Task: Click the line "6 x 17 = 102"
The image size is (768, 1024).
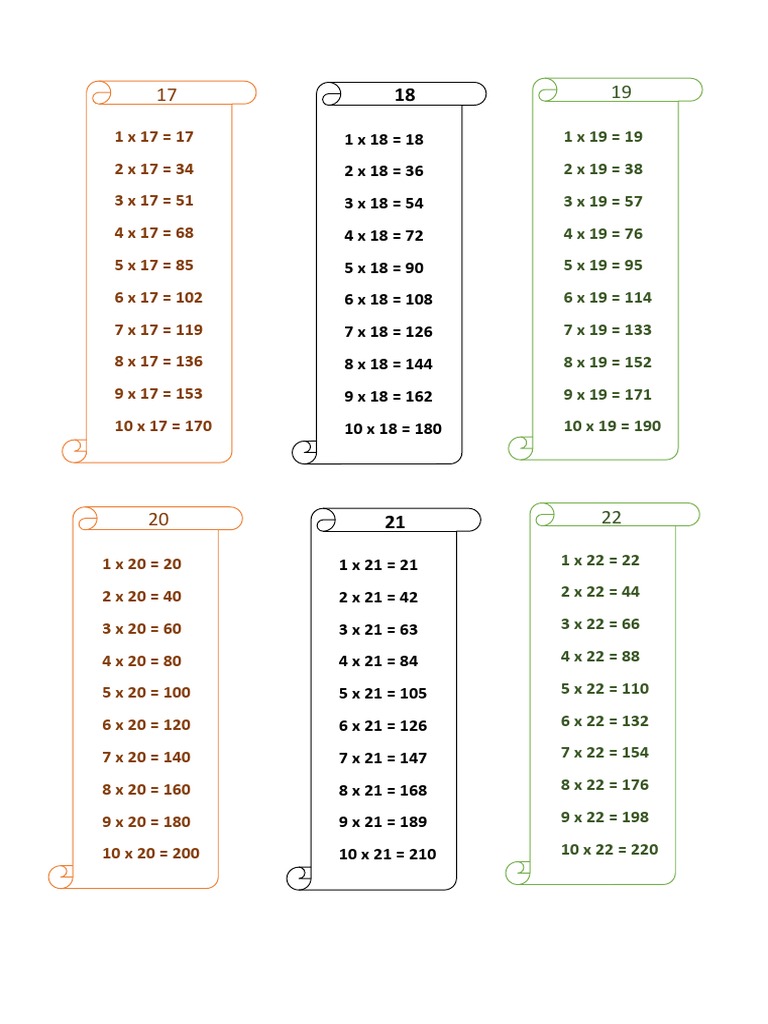Action: click(x=158, y=297)
